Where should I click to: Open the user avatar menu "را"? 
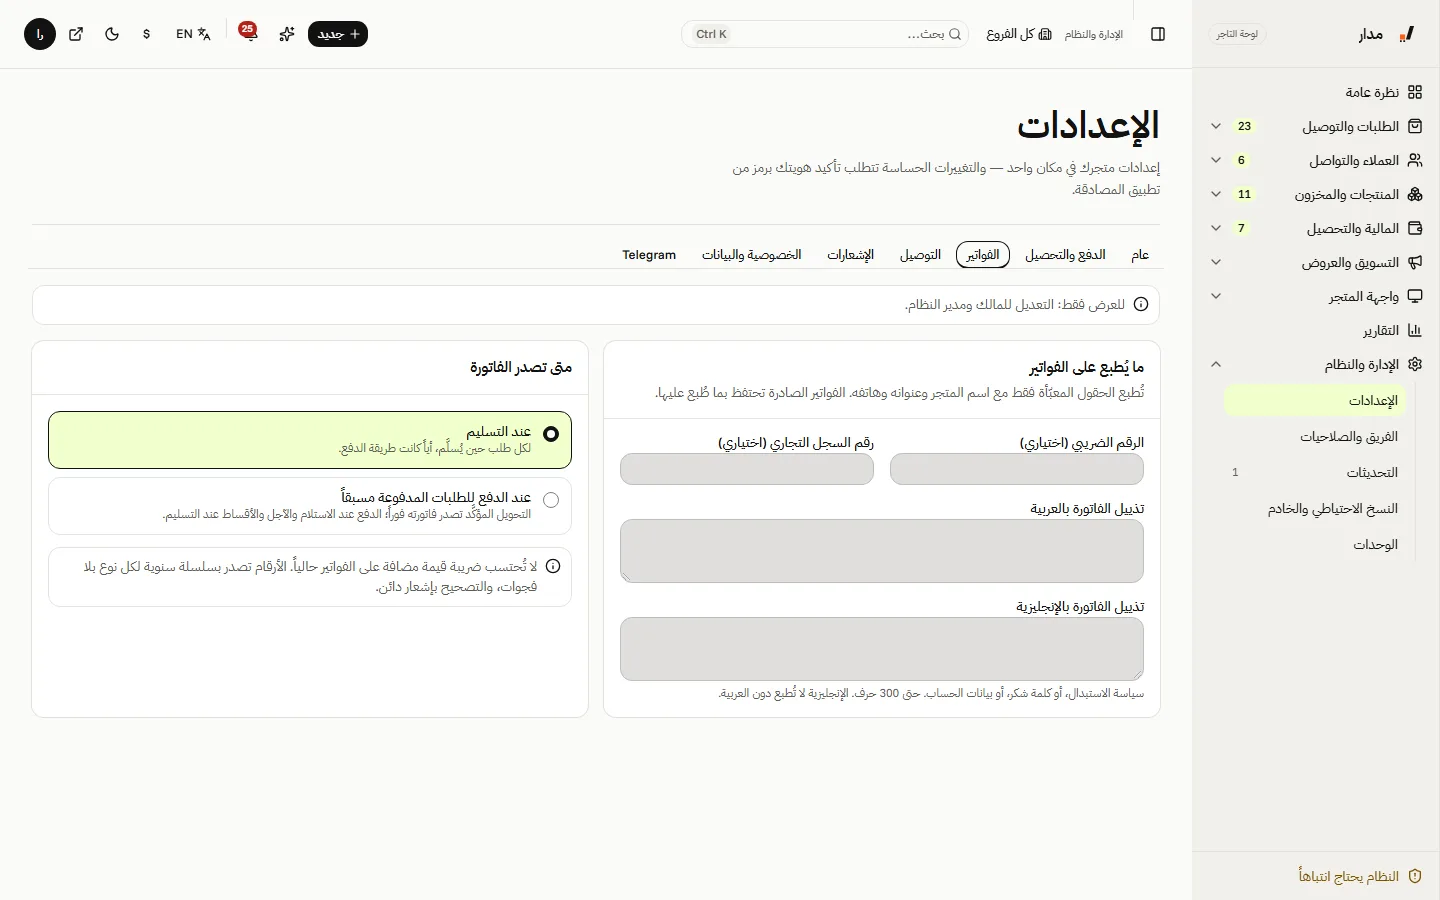40,34
